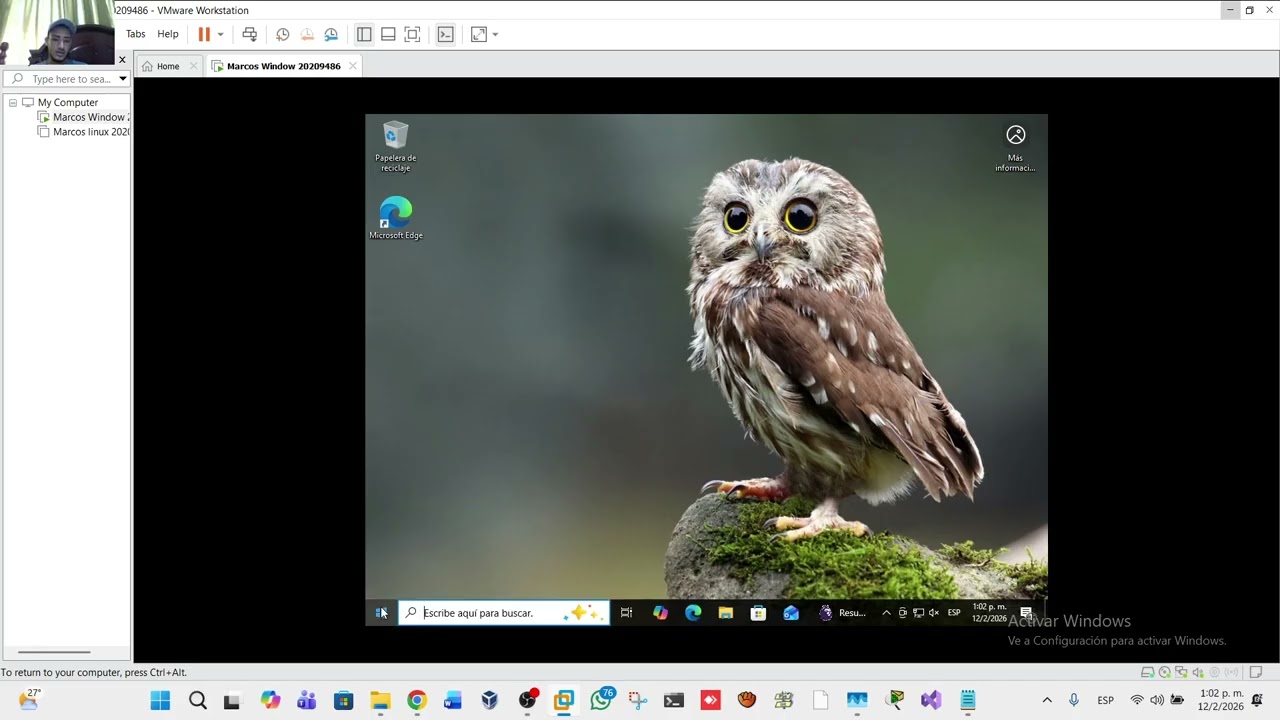Show hidden icons in the host tray
The image size is (1280, 720).
point(1047,700)
